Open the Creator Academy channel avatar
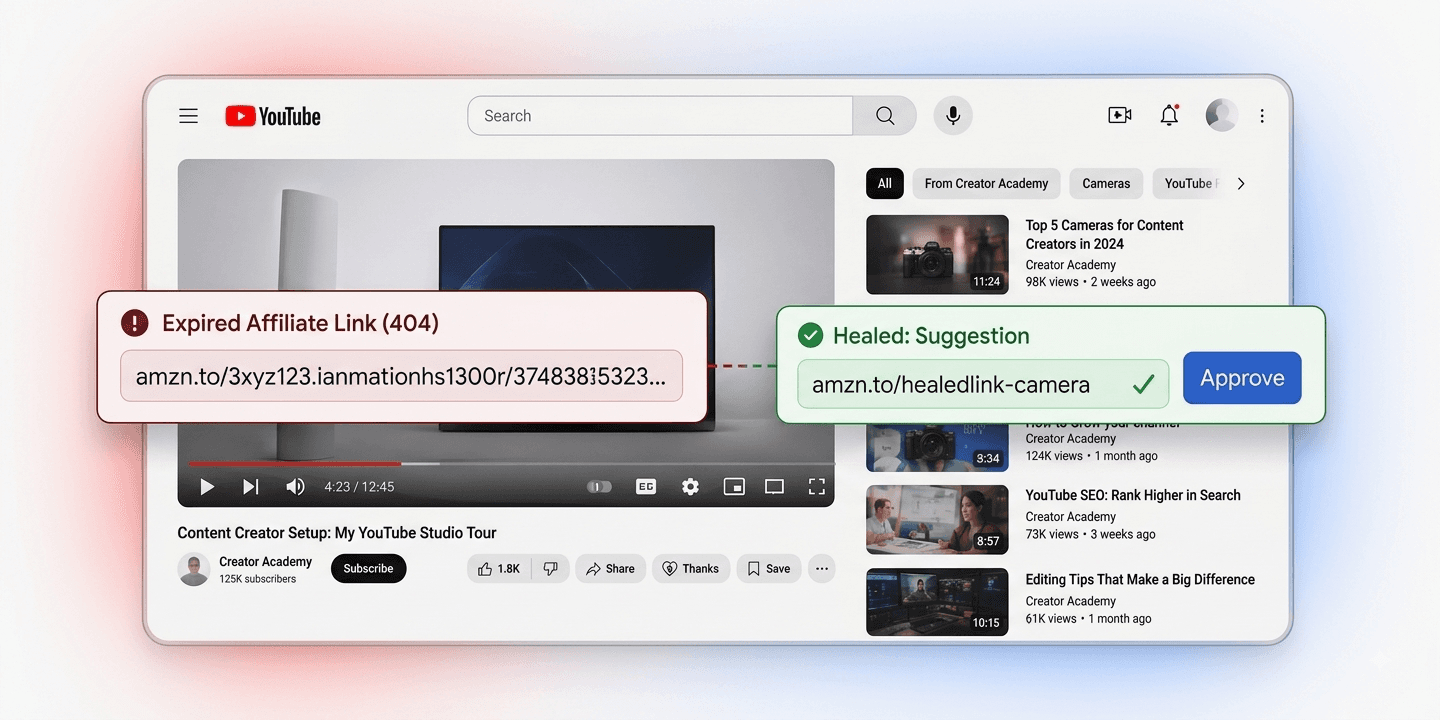 point(194,569)
